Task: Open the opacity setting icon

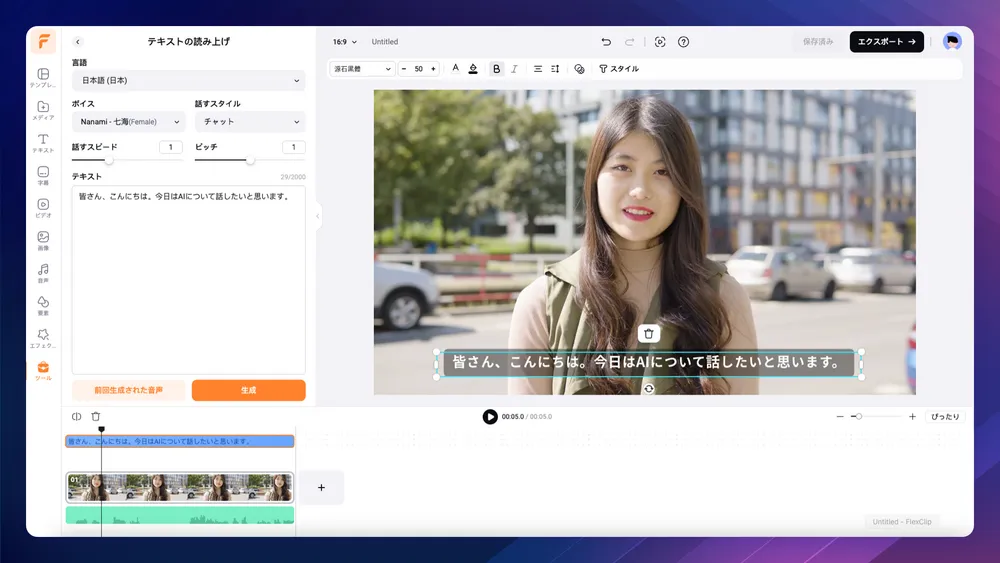Action: [579, 69]
